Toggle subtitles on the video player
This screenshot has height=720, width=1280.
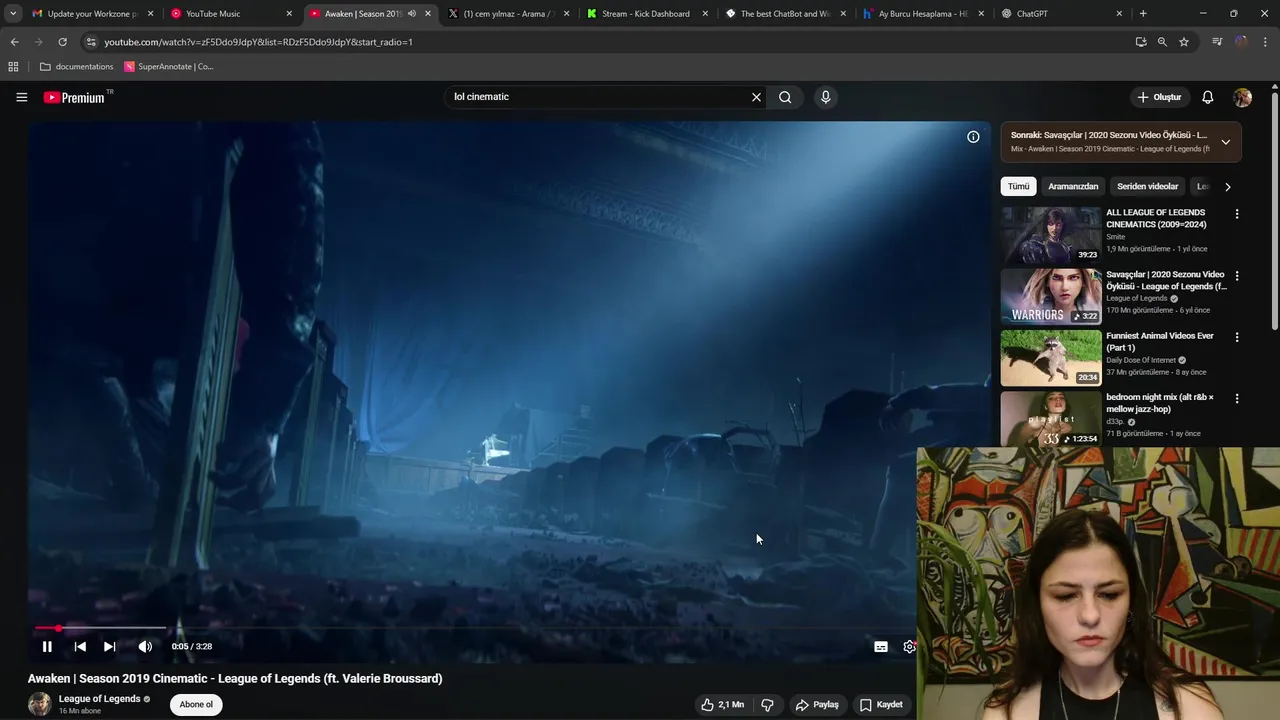[x=881, y=646]
